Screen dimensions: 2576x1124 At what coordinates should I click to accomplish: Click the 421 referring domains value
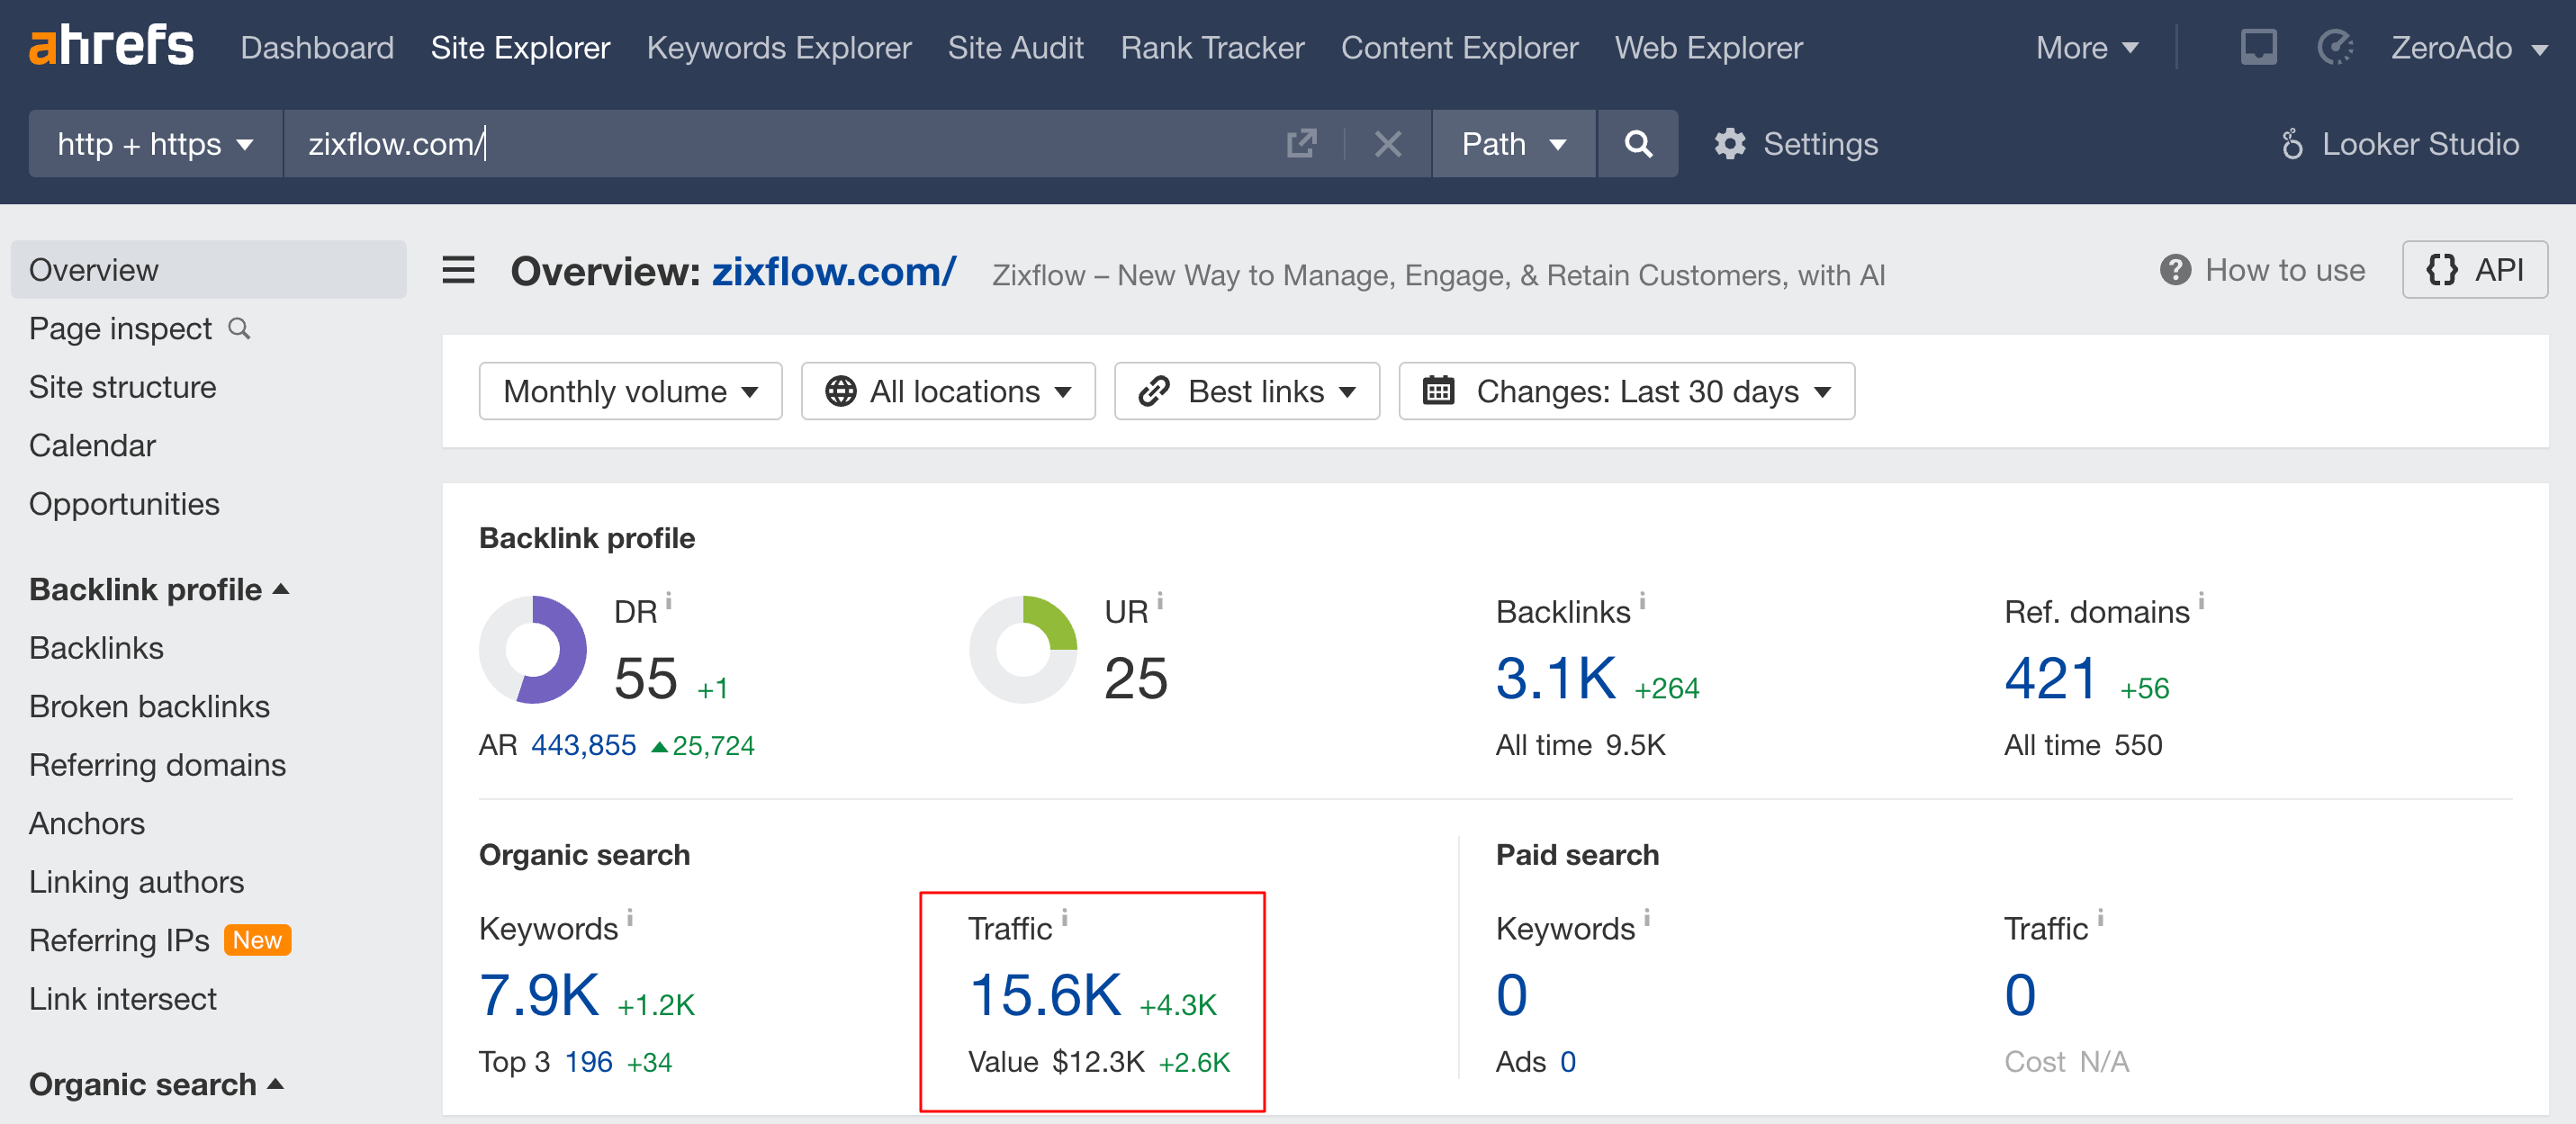2050,678
